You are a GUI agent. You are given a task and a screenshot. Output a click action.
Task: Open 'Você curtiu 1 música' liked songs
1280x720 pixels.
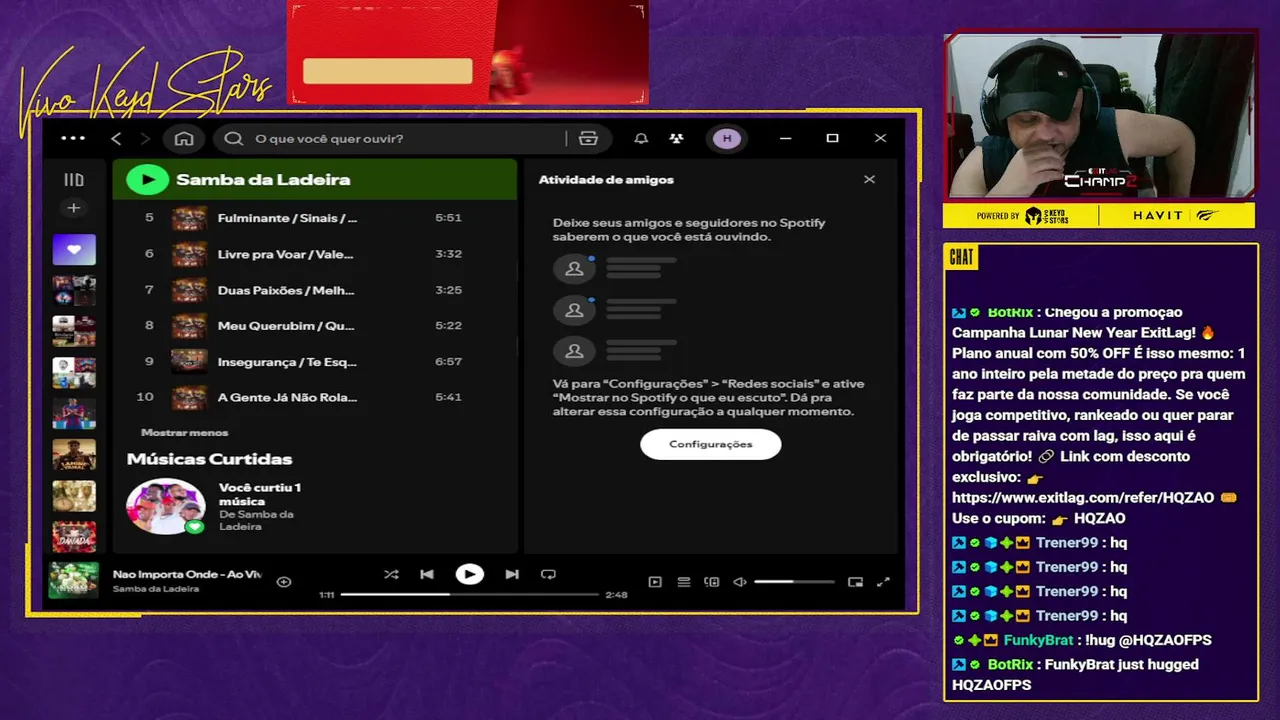260,494
